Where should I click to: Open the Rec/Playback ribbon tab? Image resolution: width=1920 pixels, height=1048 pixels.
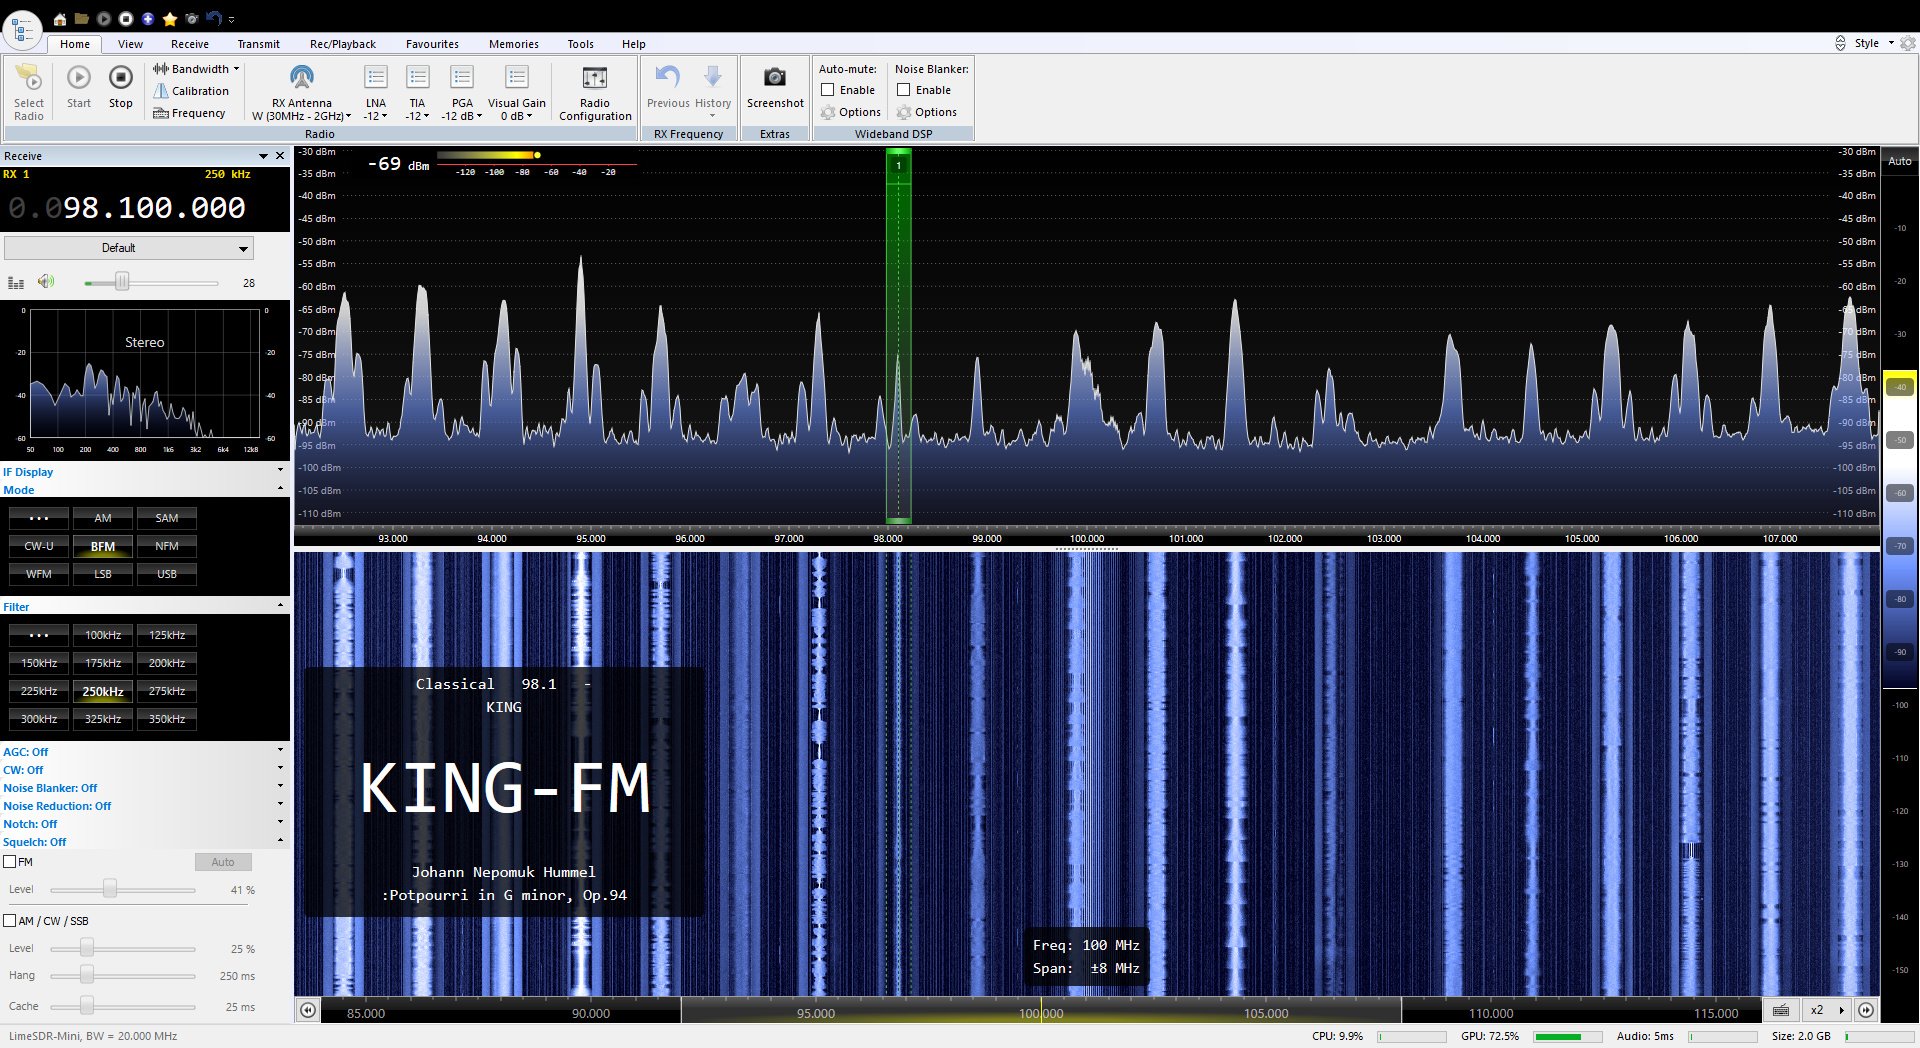343,44
